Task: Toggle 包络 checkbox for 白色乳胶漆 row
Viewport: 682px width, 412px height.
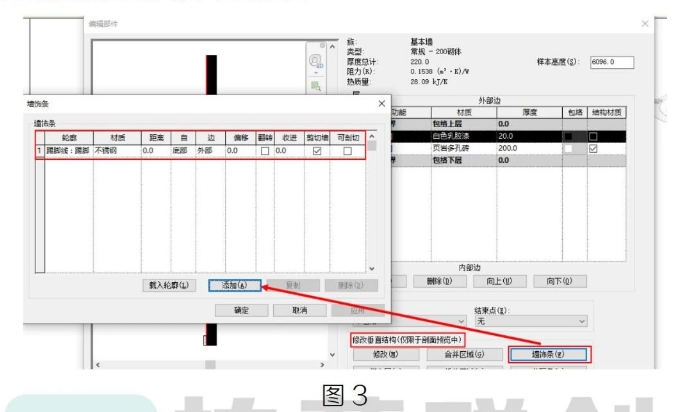Action: tap(568, 136)
